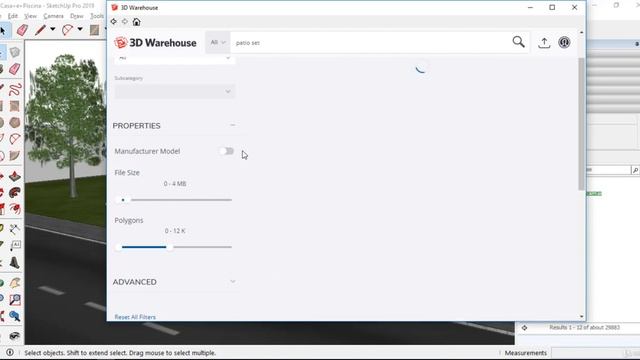Click the Reset All Filters link
This screenshot has width=640, height=360.
coord(135,317)
